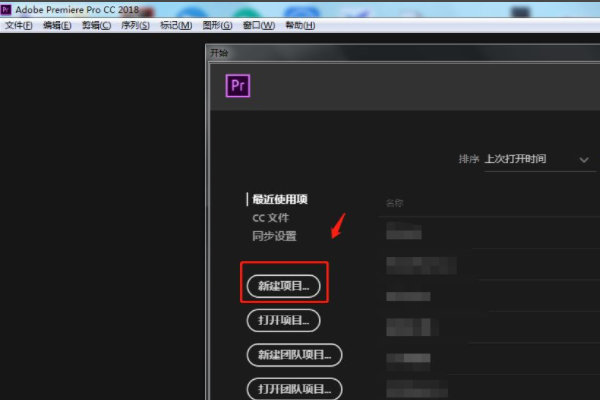600x400 pixels.
Task: Click the 名称 column header
Action: tap(395, 203)
